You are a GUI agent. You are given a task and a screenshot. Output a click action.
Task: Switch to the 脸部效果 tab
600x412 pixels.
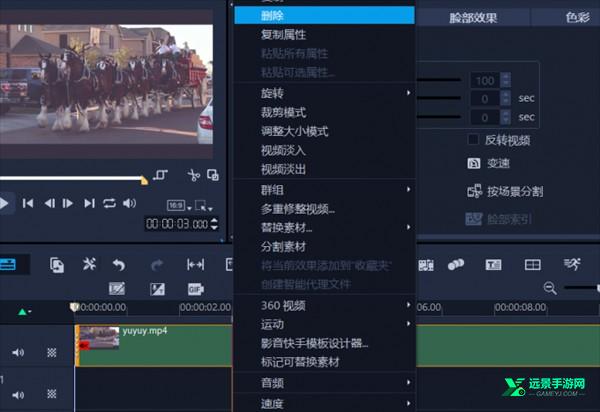473,17
